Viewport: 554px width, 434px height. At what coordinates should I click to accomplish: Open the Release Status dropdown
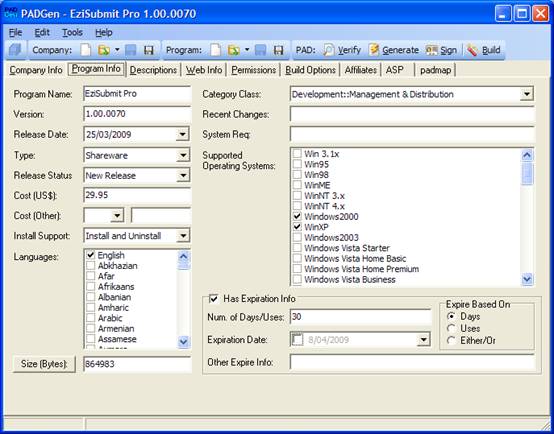coord(182,175)
